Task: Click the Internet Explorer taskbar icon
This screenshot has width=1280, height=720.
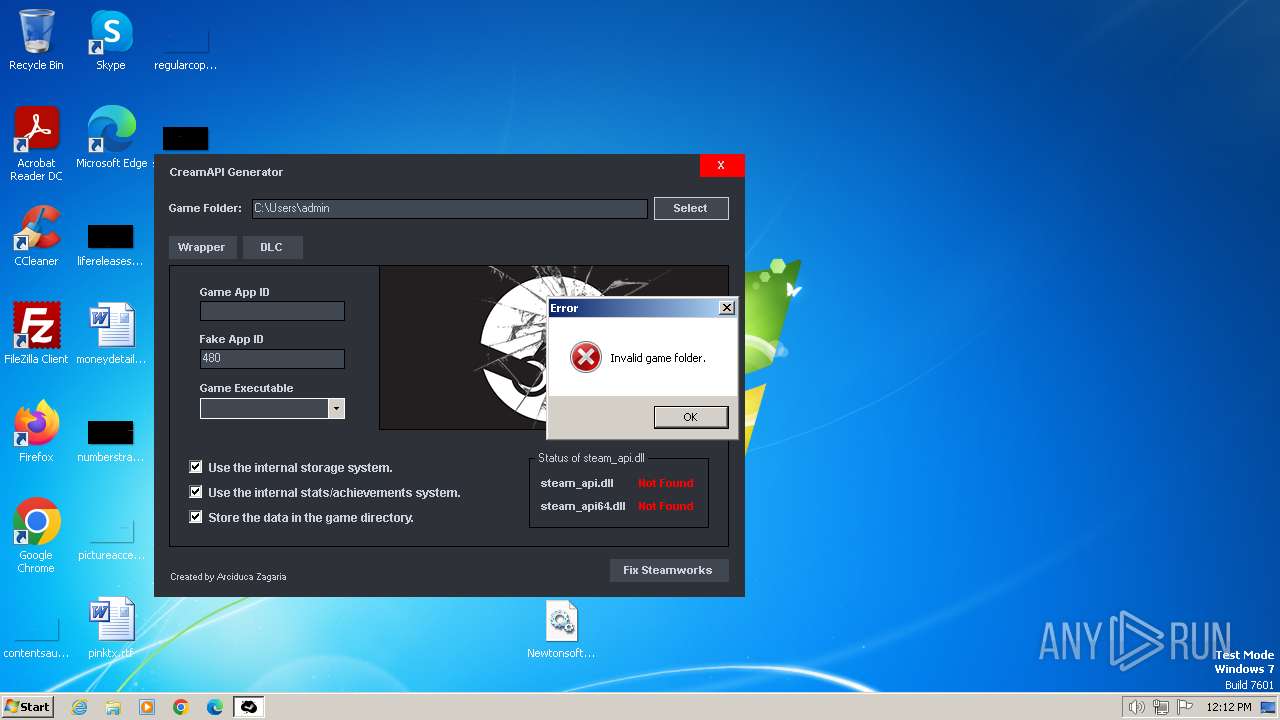Action: [x=79, y=707]
